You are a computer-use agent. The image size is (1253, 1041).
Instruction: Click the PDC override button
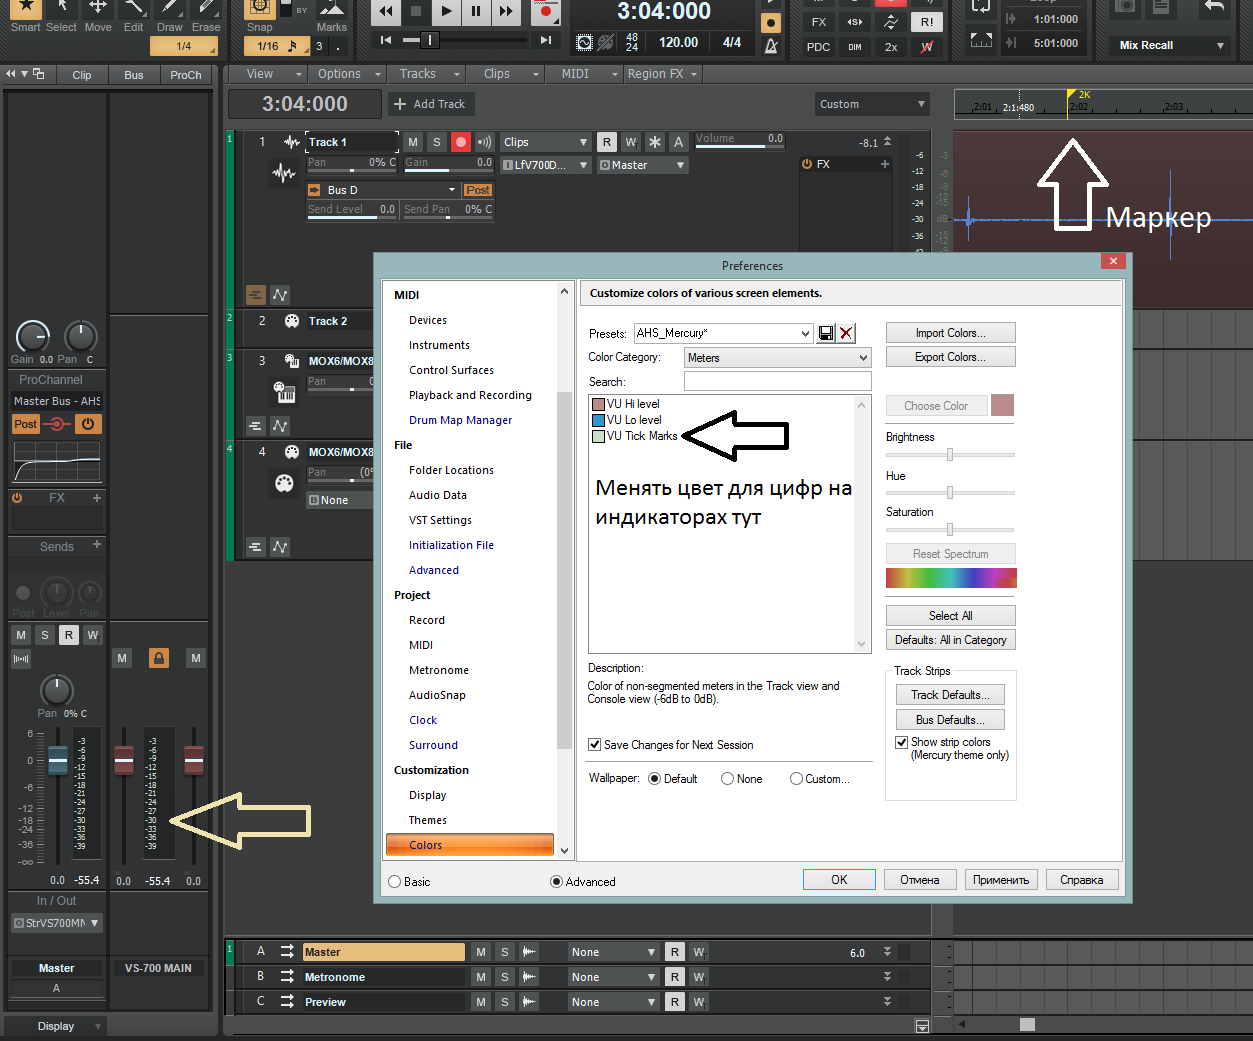pos(818,47)
